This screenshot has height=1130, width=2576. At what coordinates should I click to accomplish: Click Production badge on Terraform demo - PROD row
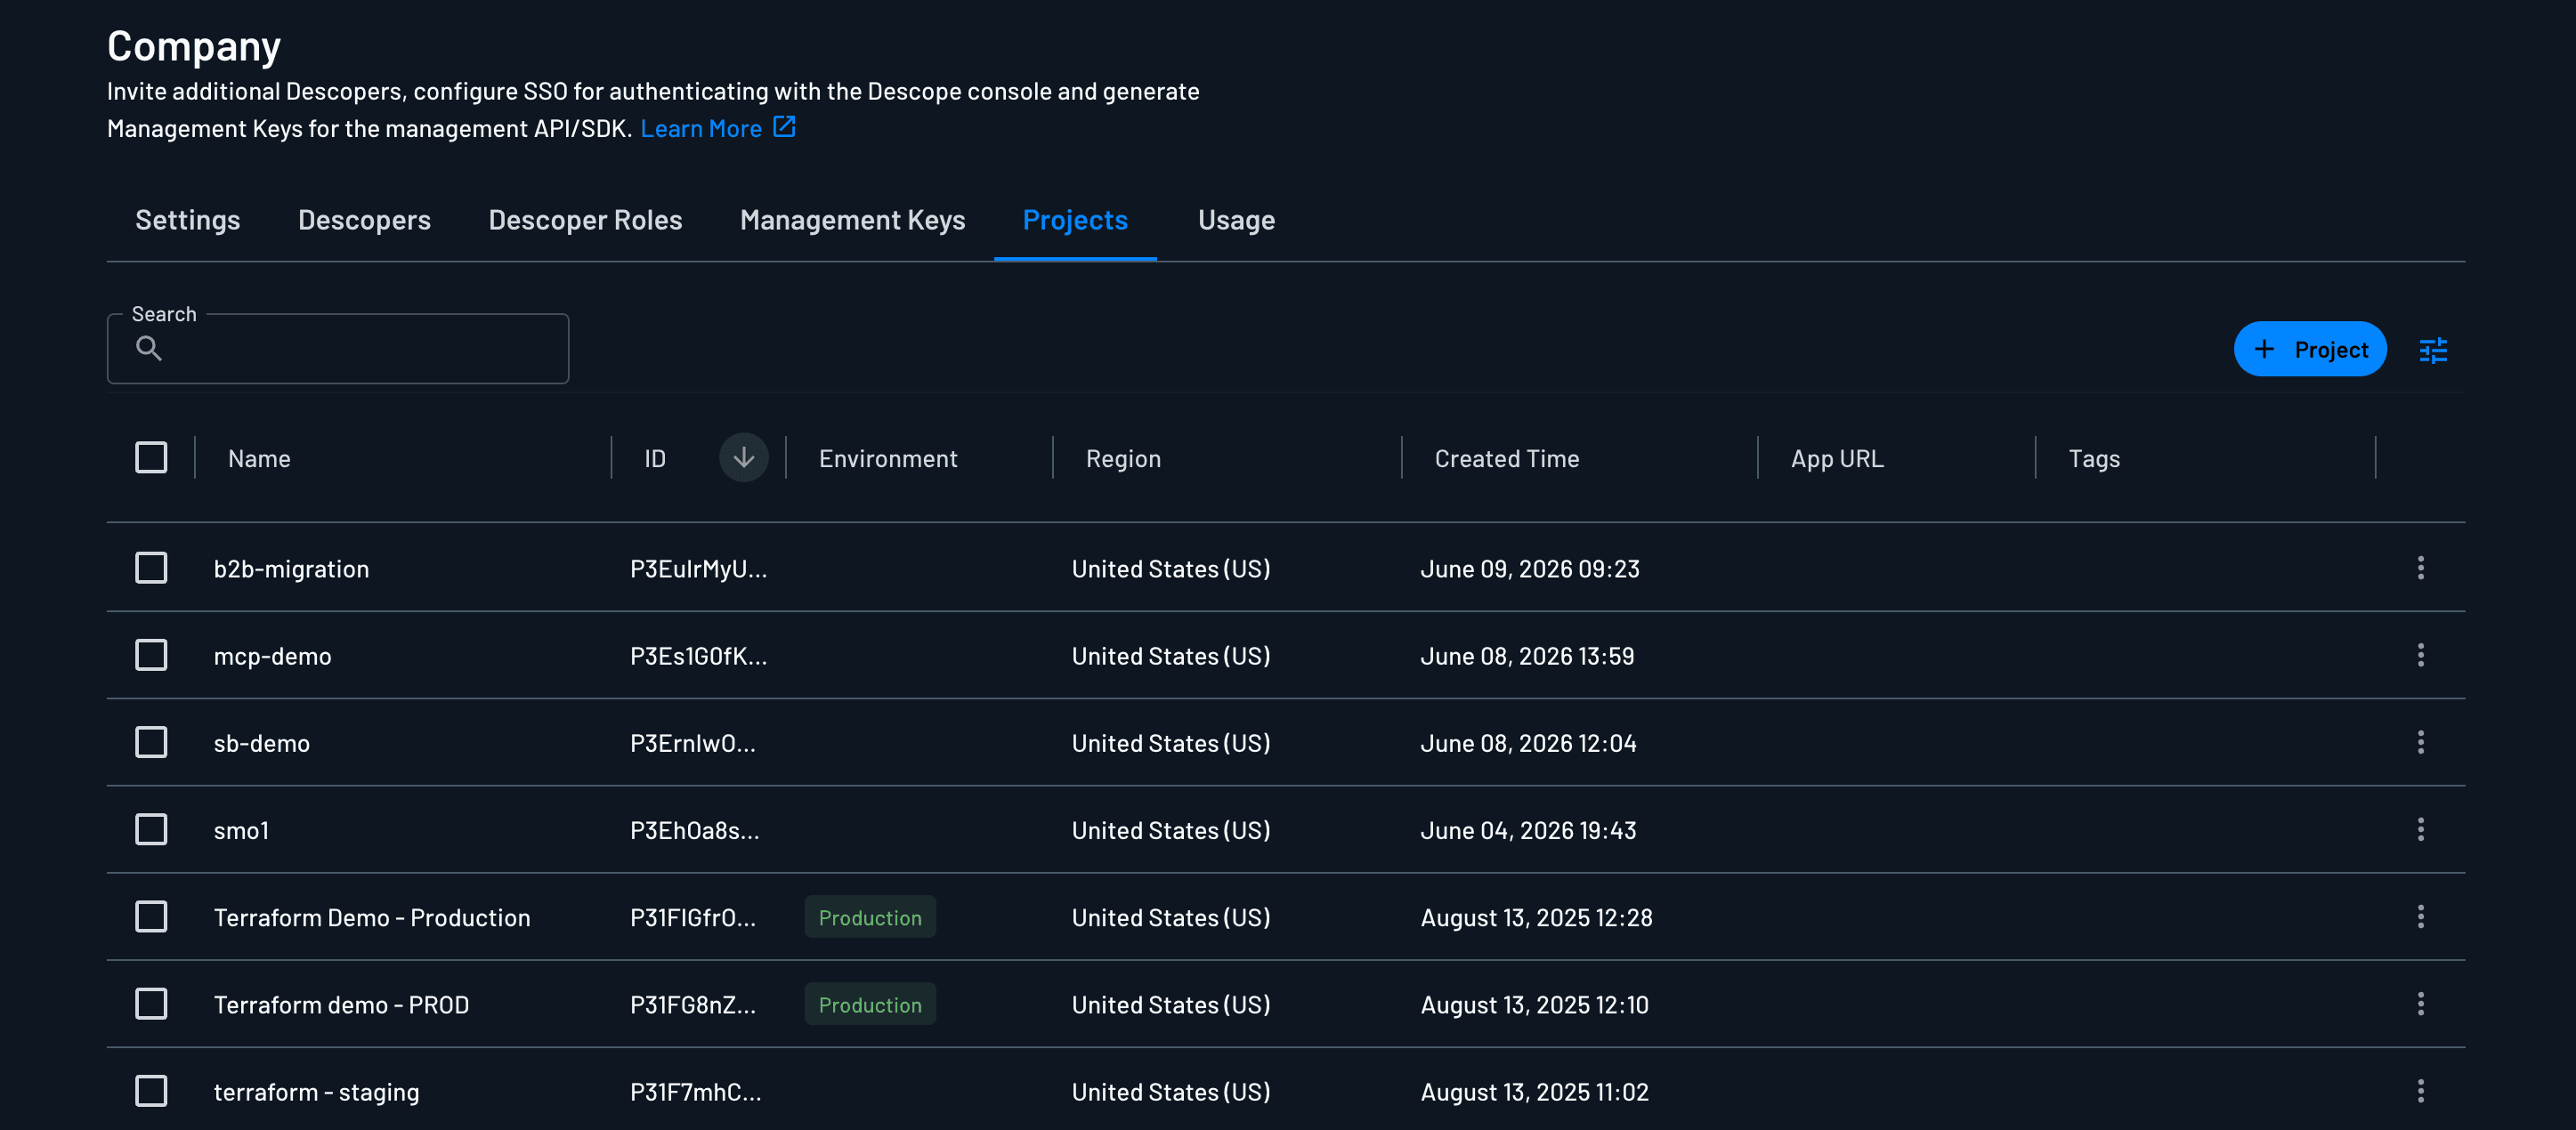point(870,1004)
